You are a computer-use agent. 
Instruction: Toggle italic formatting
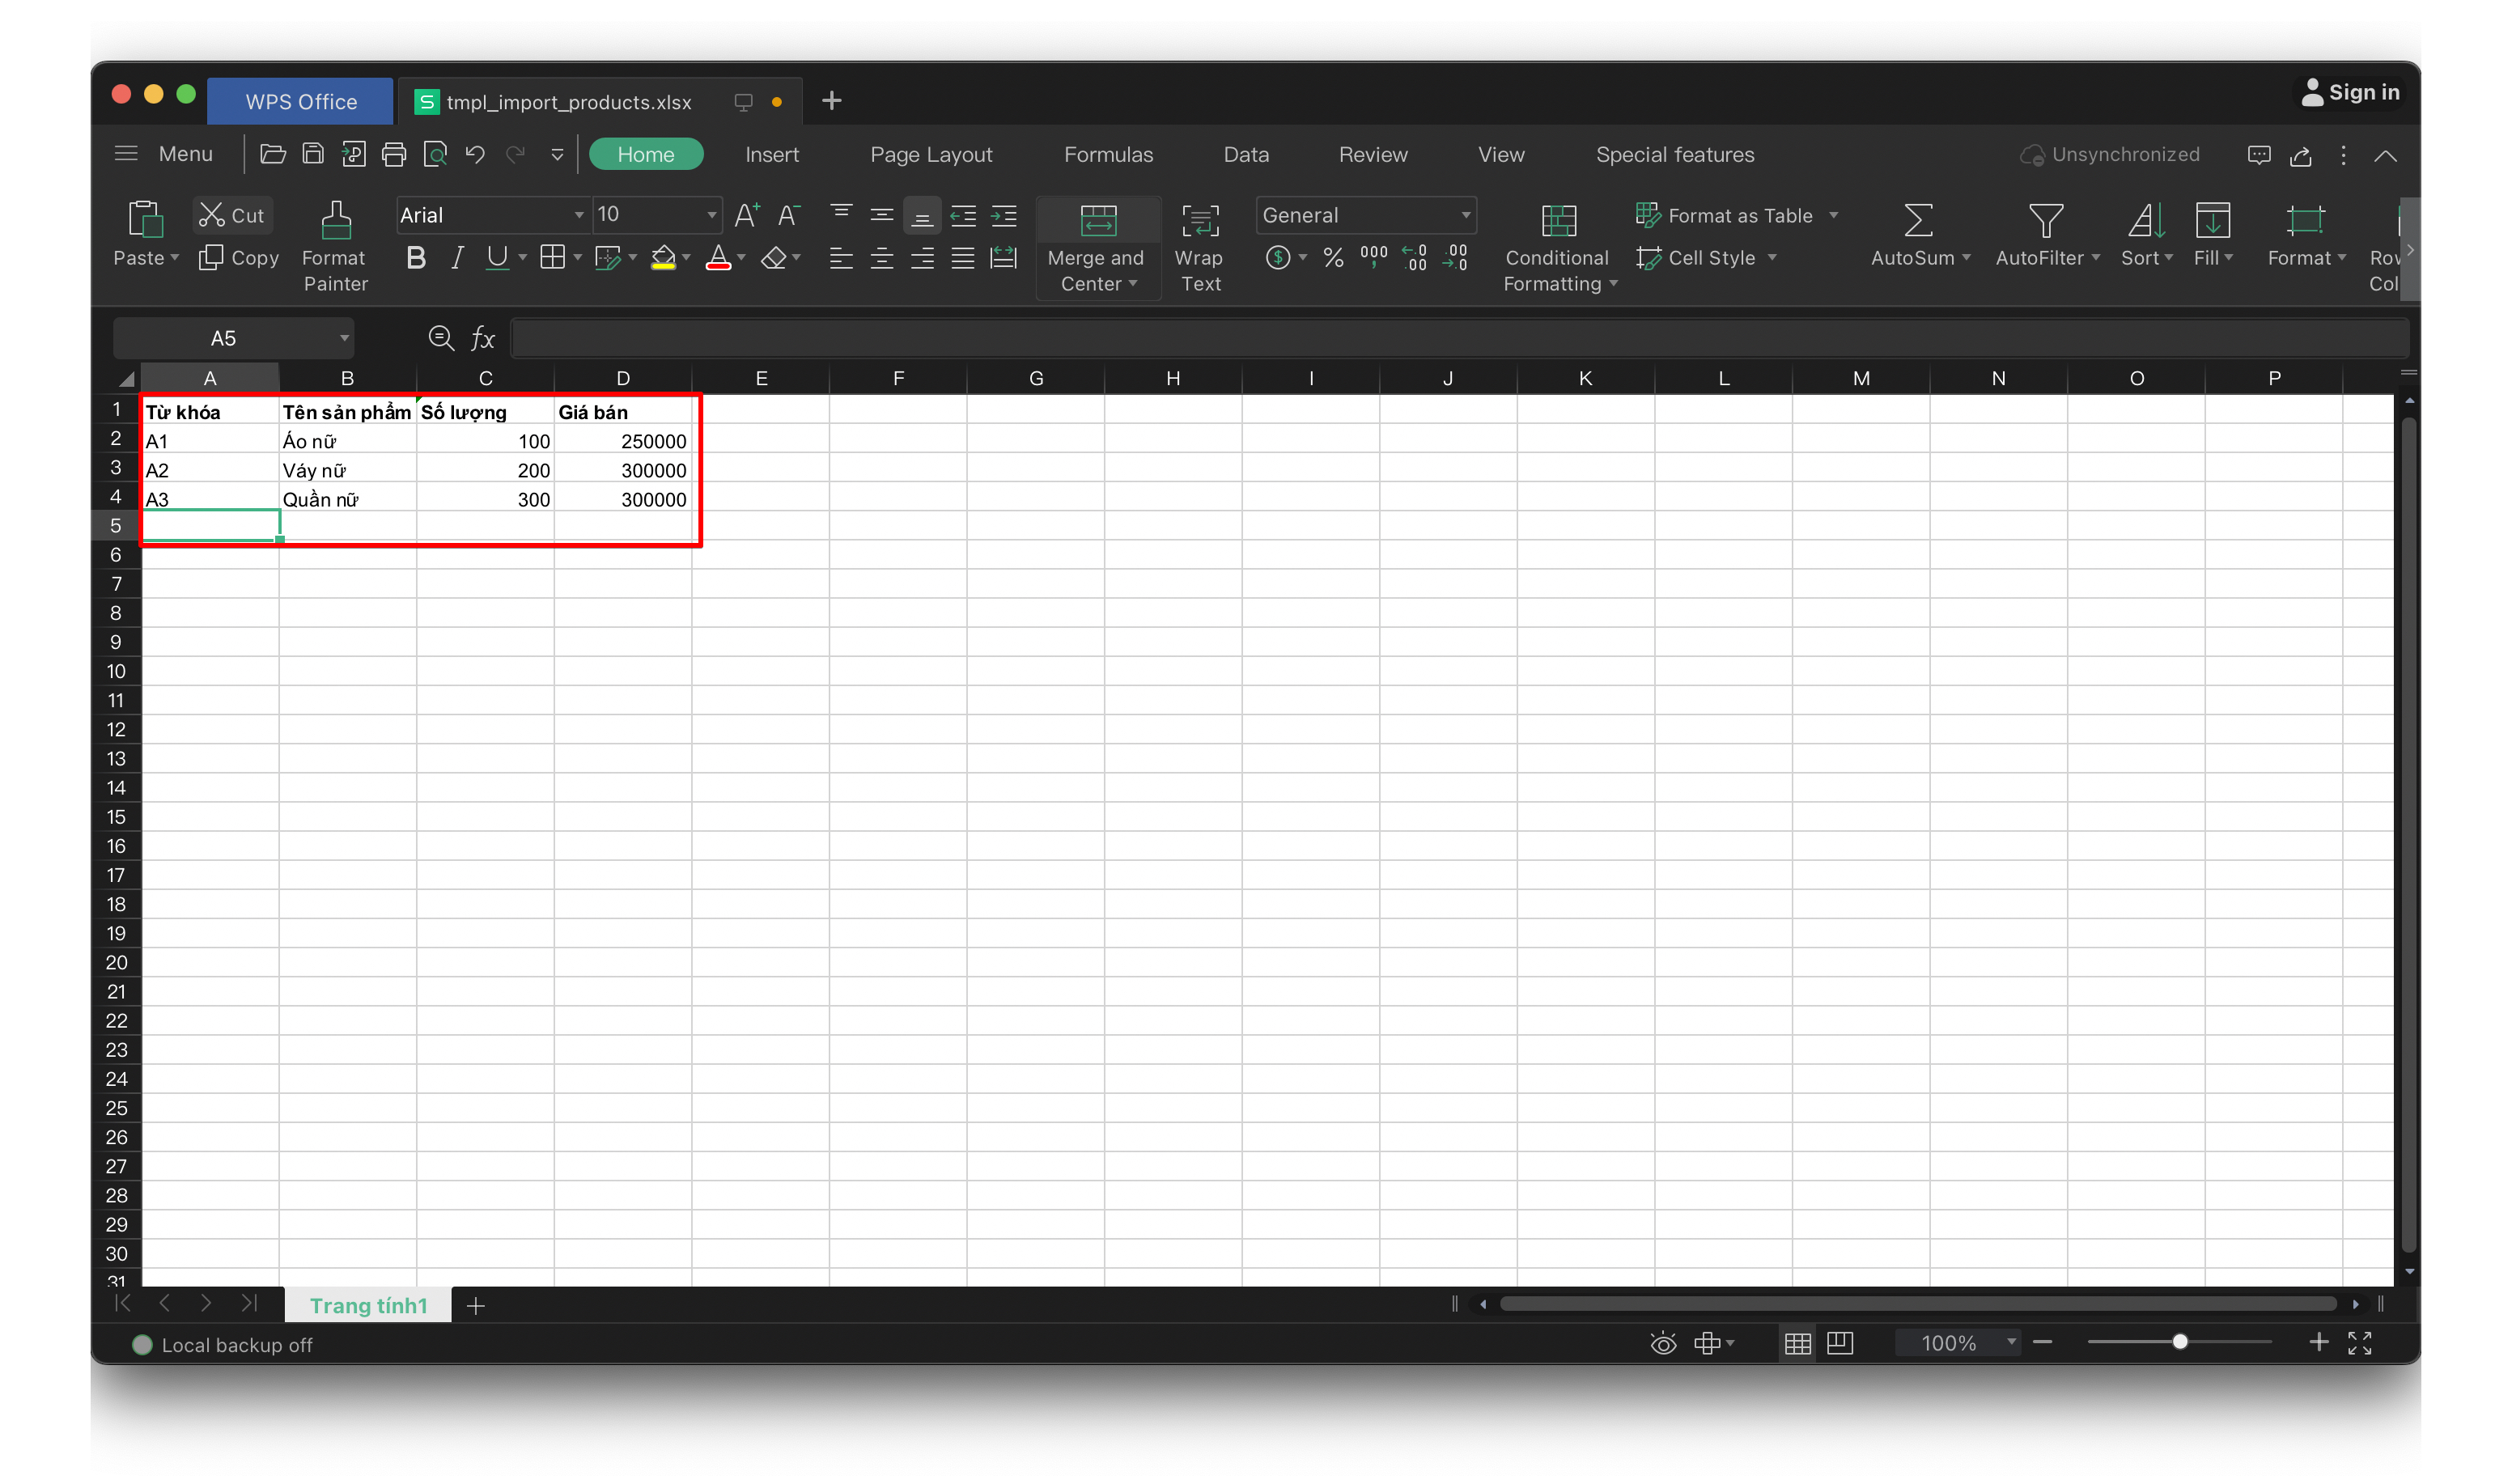click(457, 258)
